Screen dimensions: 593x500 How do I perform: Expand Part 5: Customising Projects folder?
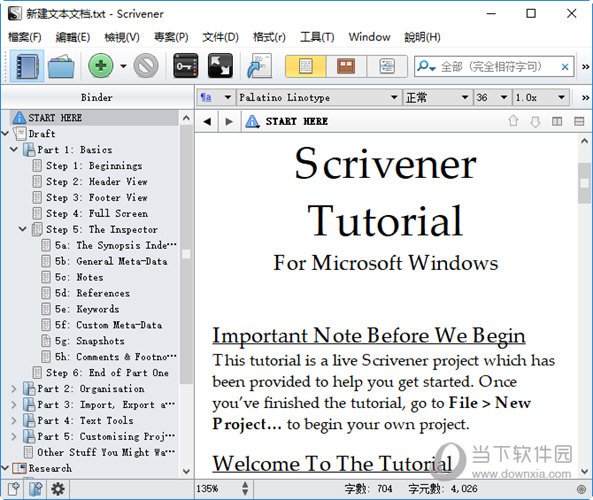(x=14, y=436)
